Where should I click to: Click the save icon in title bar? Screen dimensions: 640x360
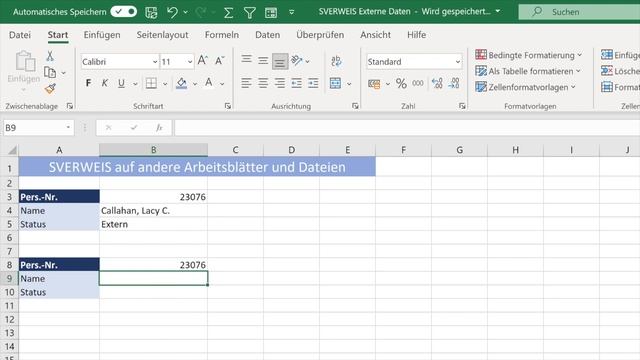(151, 12)
